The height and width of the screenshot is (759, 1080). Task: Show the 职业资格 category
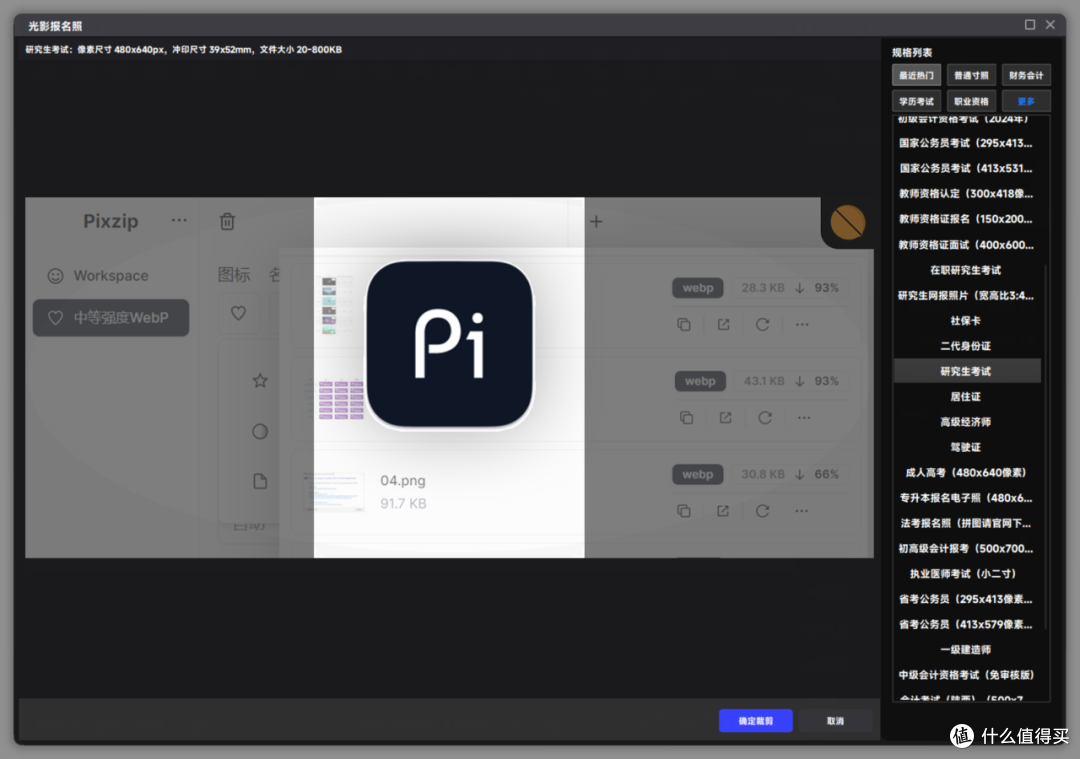tap(971, 101)
